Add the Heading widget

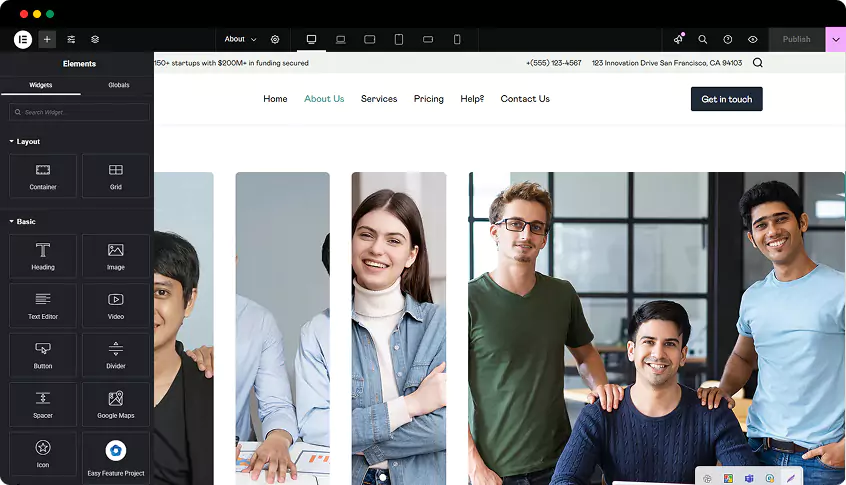point(43,256)
